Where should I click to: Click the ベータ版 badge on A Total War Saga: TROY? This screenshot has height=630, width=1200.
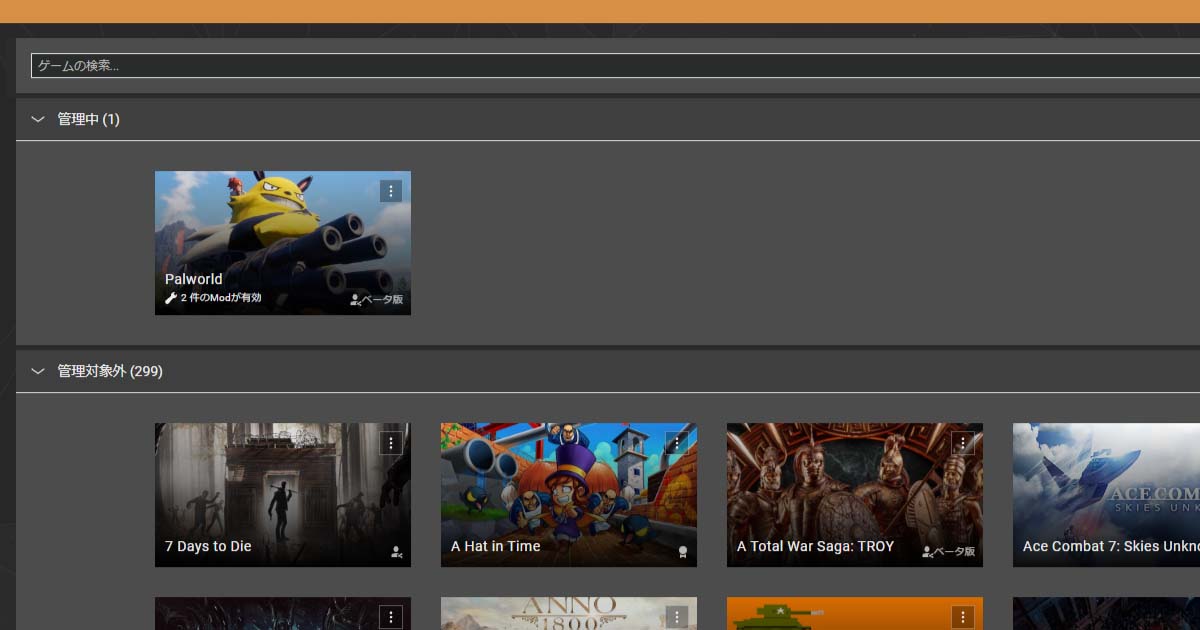(x=949, y=551)
